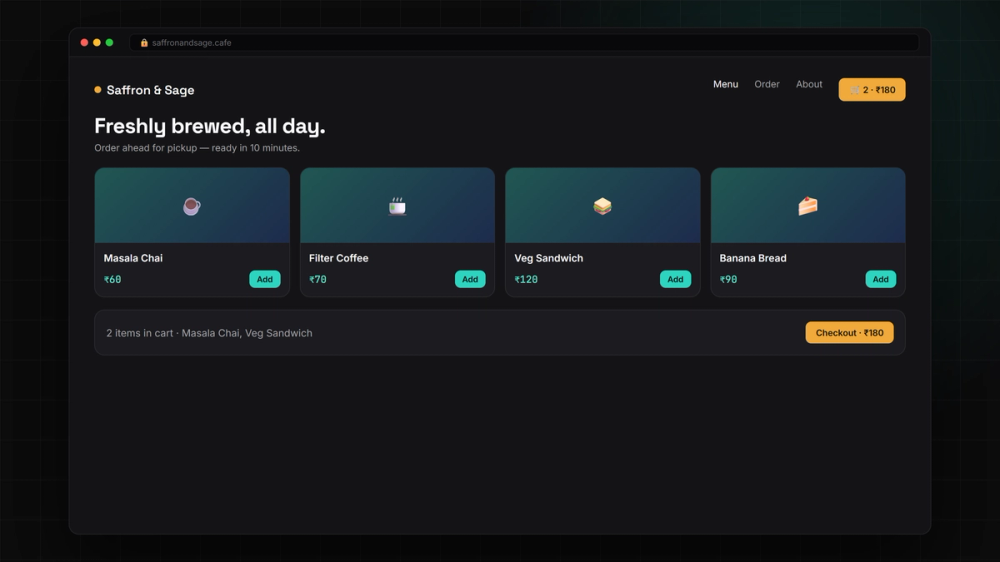
Task: Click the lock icon in address bar
Action: (144, 43)
